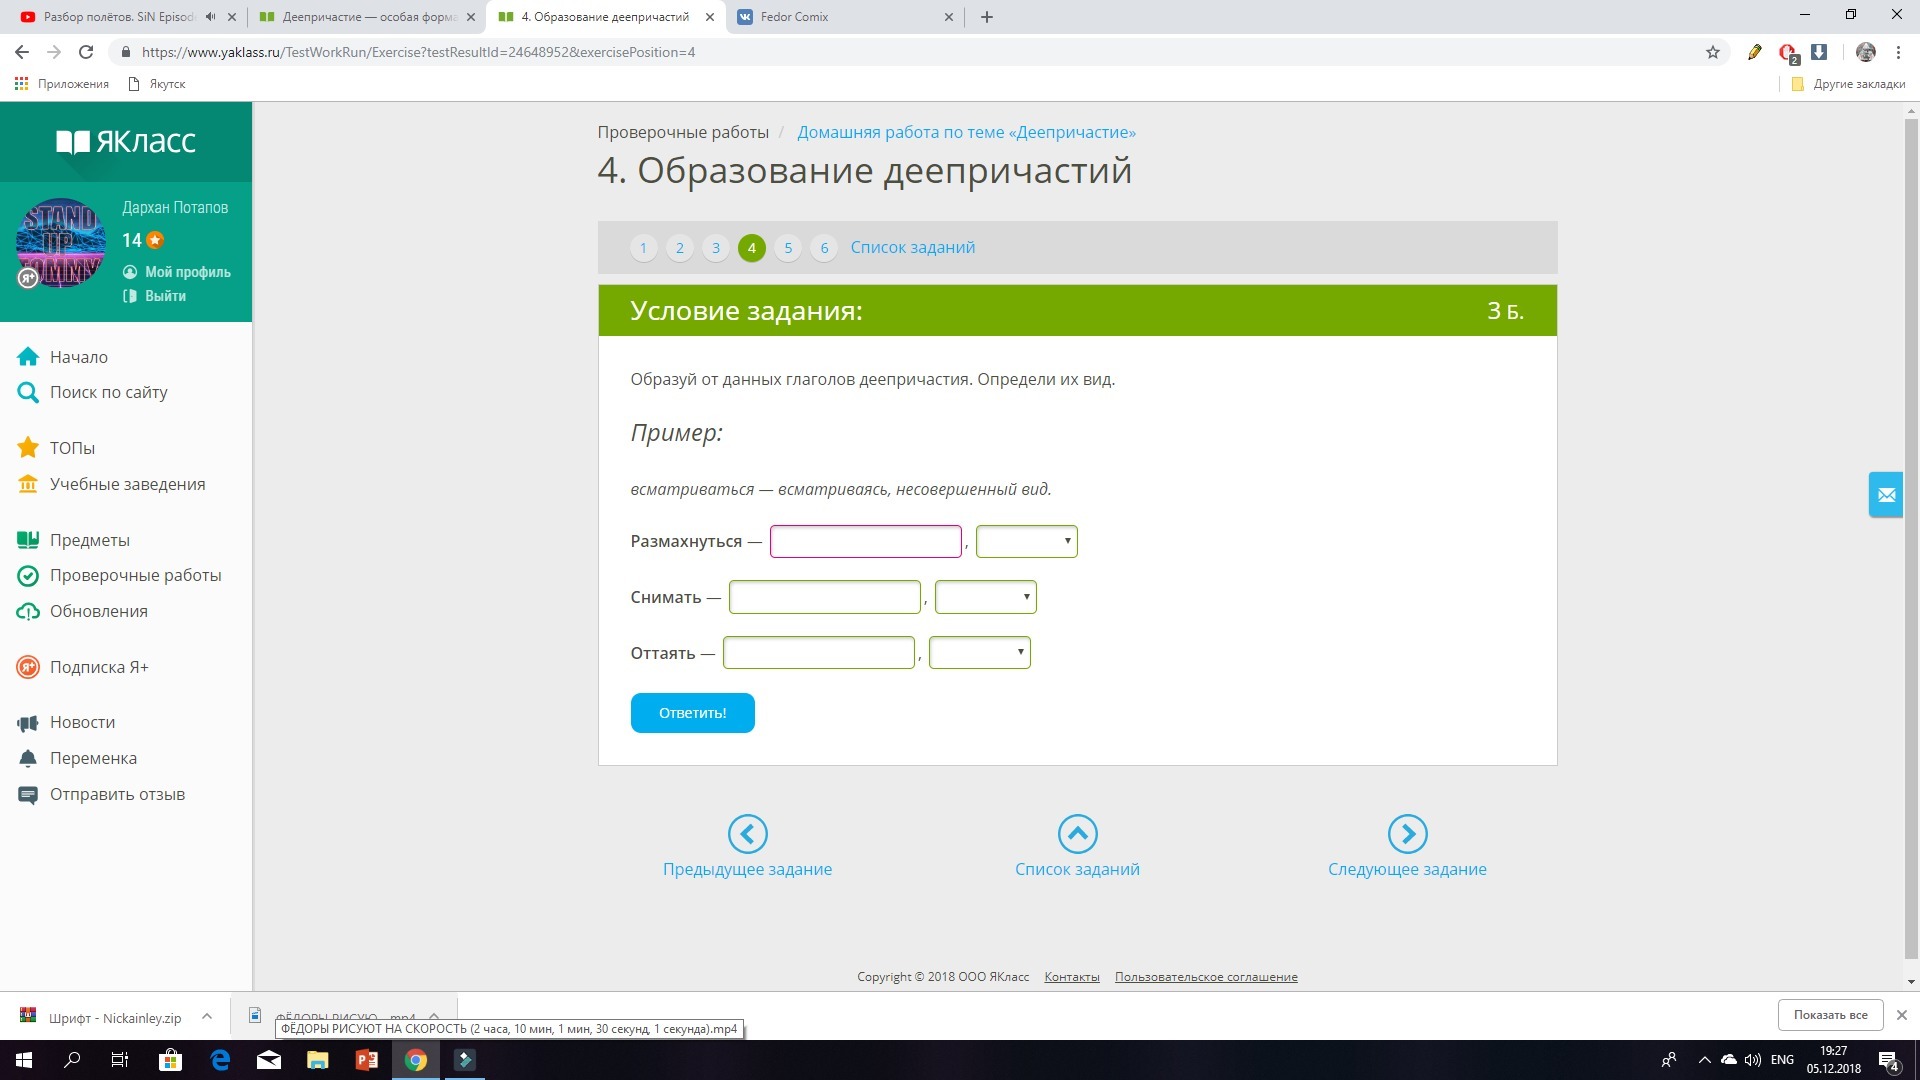1920x1080 pixels.
Task: Click the Поиск по сайту magnifier icon
Action: coord(28,393)
